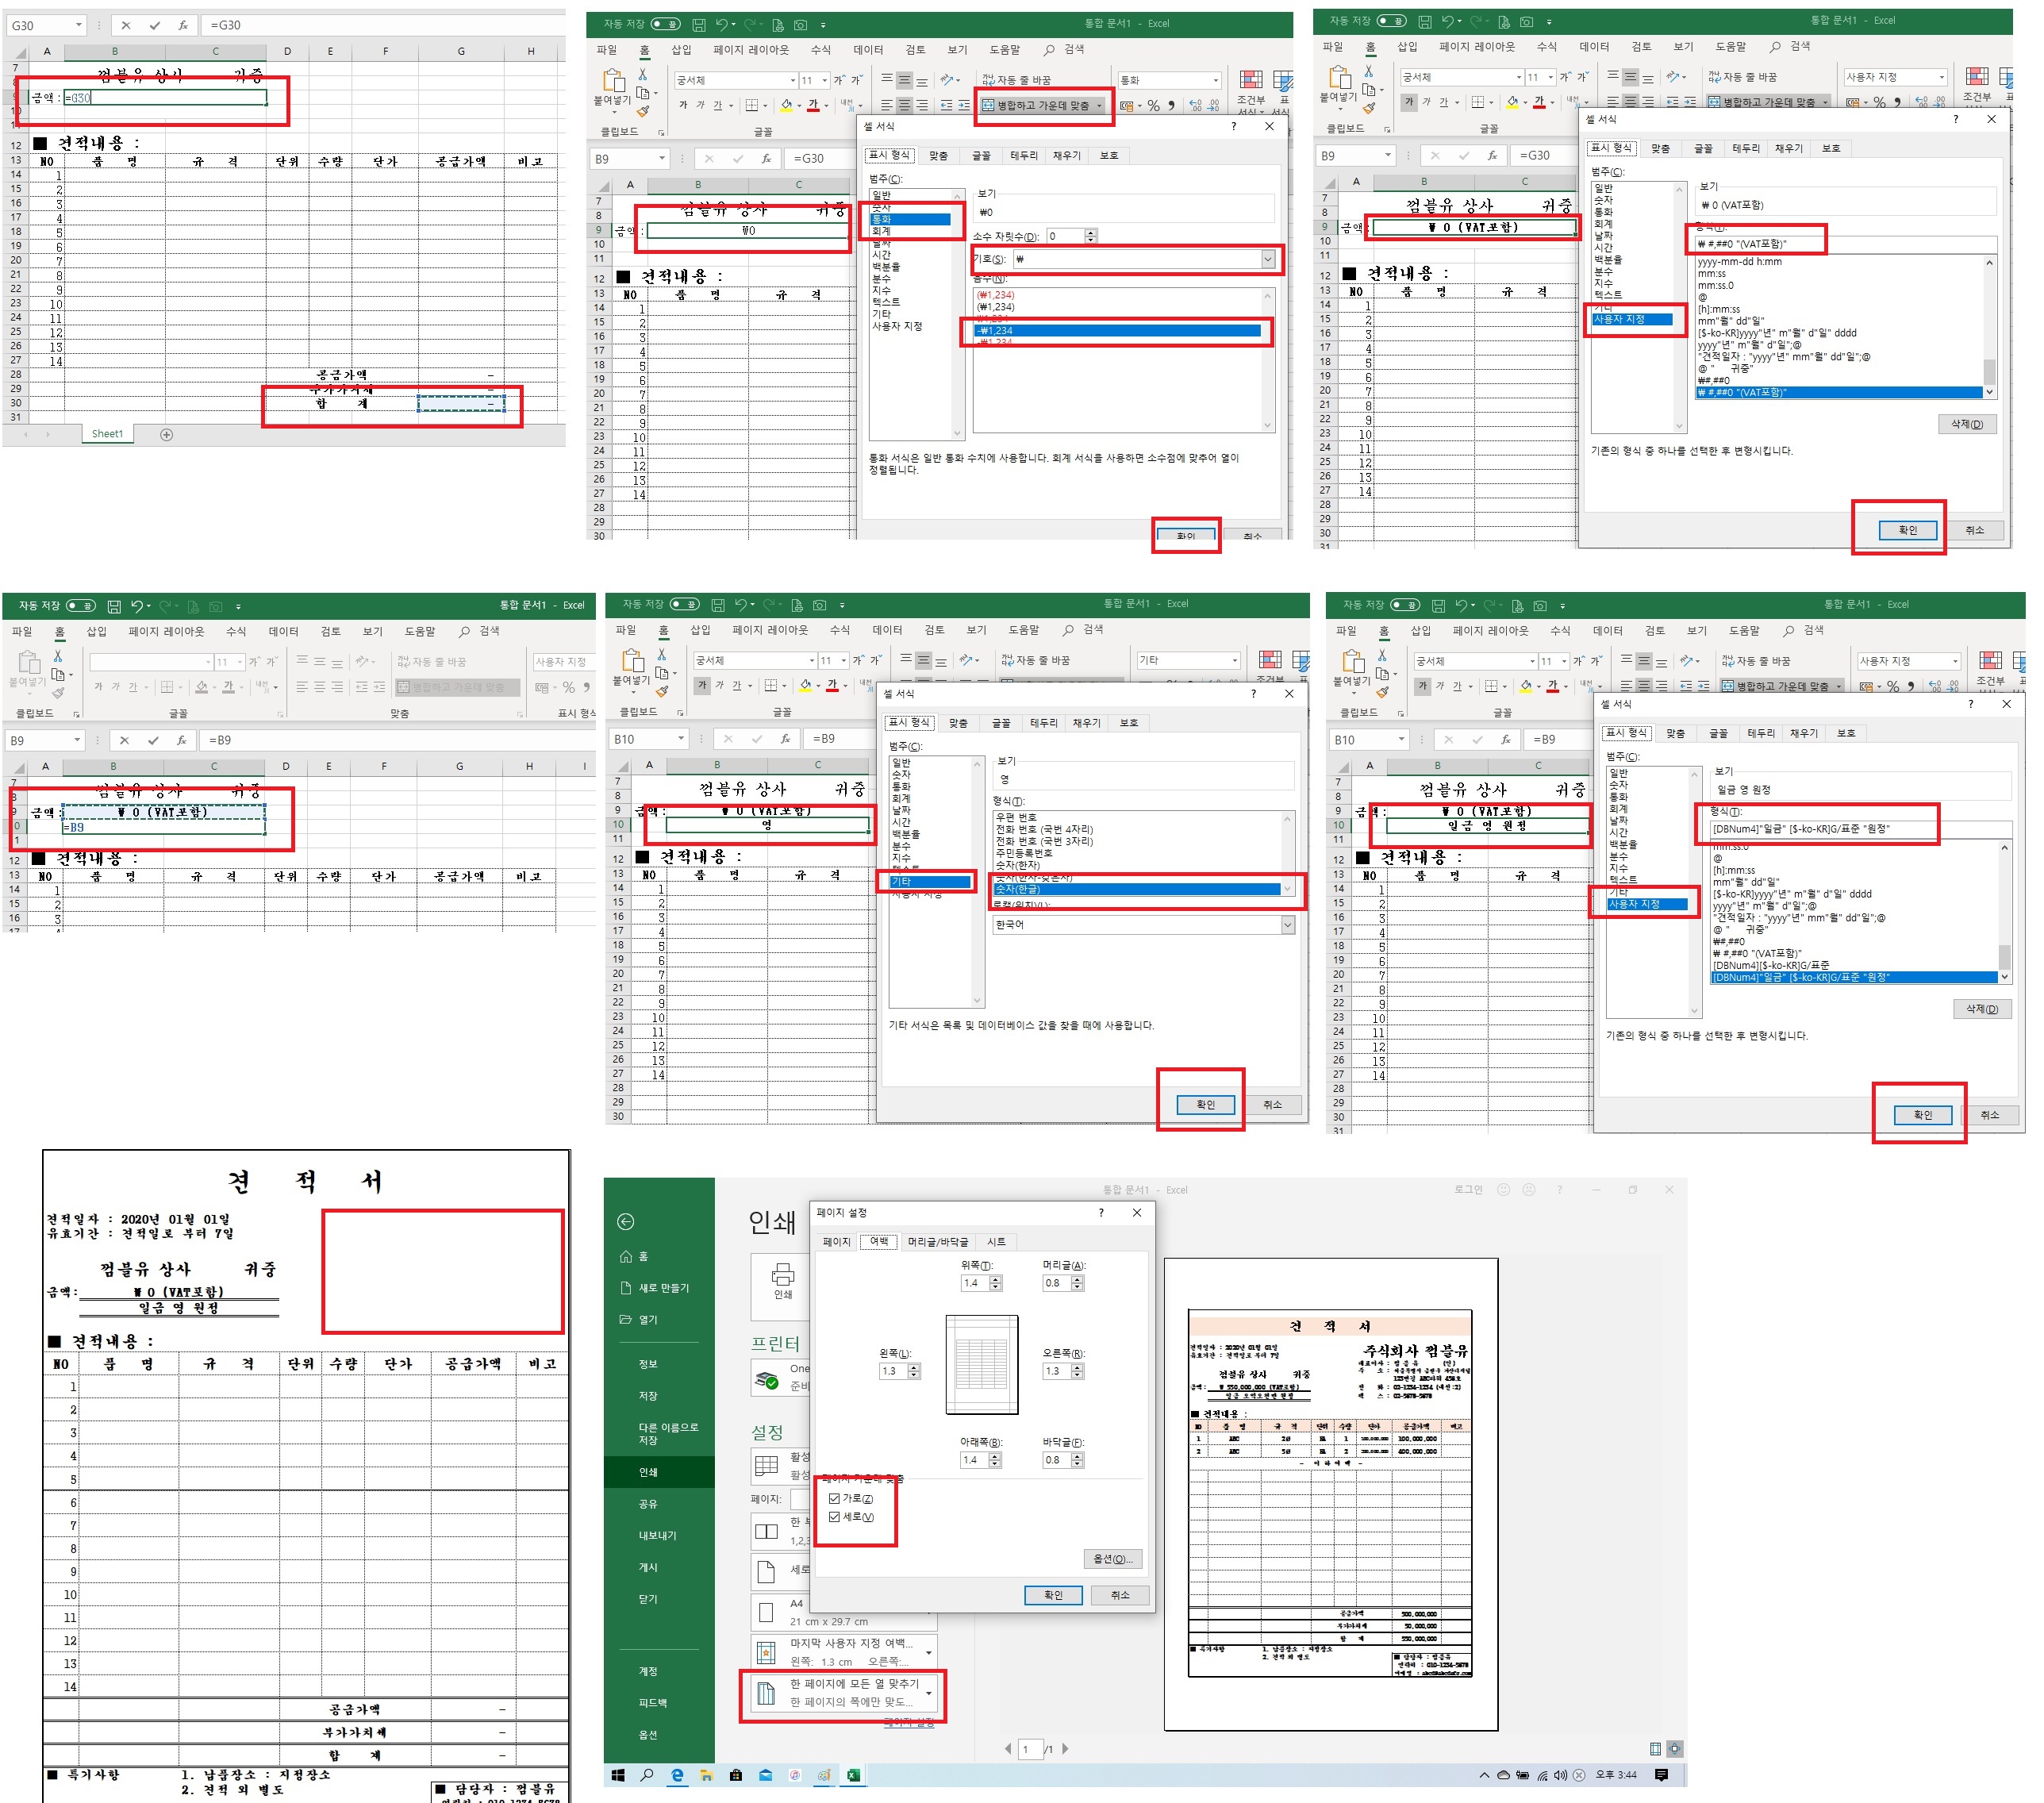Click the Zoom to Page icon

click(1675, 1749)
